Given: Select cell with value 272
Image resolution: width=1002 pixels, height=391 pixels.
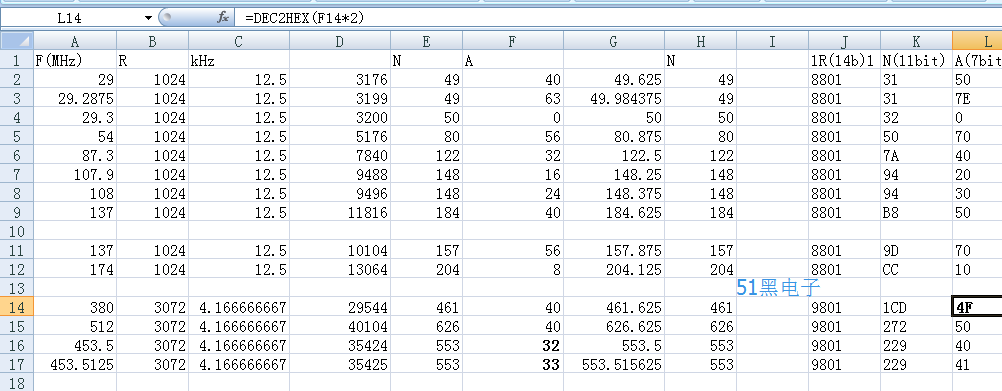Looking at the screenshot, I should pos(916,326).
